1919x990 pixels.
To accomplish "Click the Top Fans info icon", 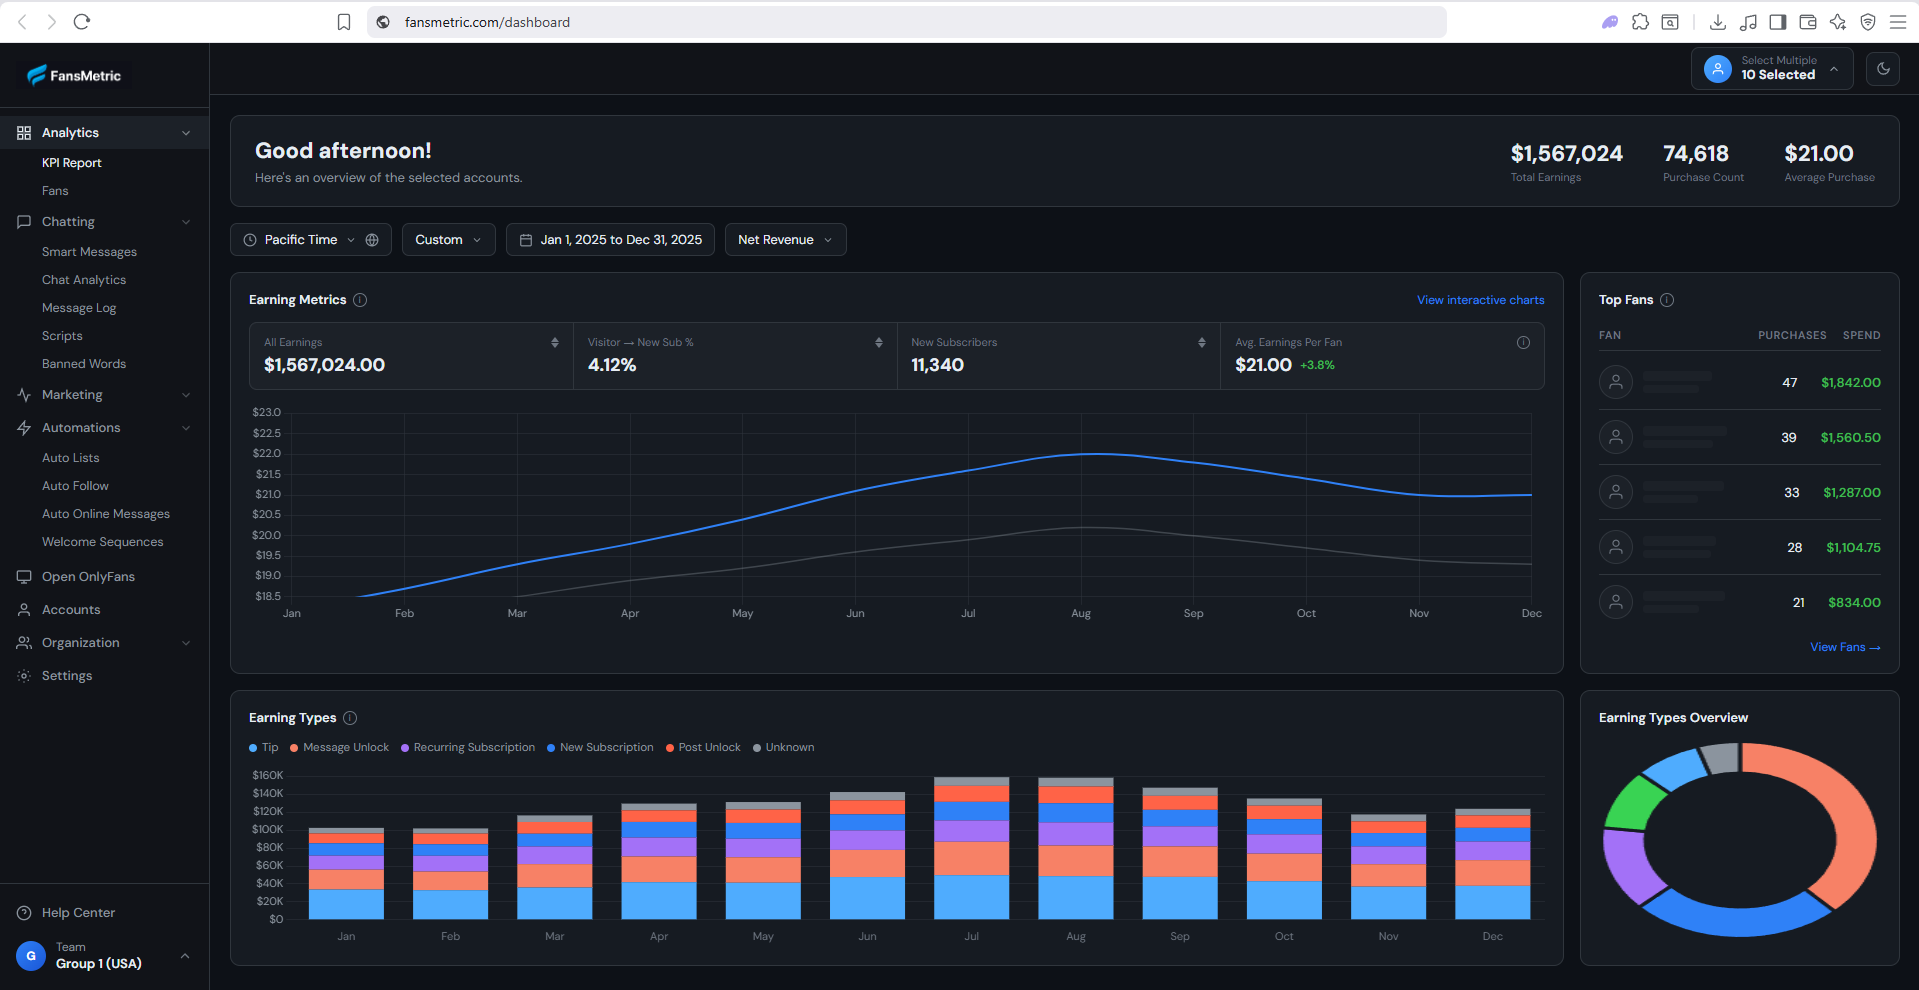I will 1667,300.
